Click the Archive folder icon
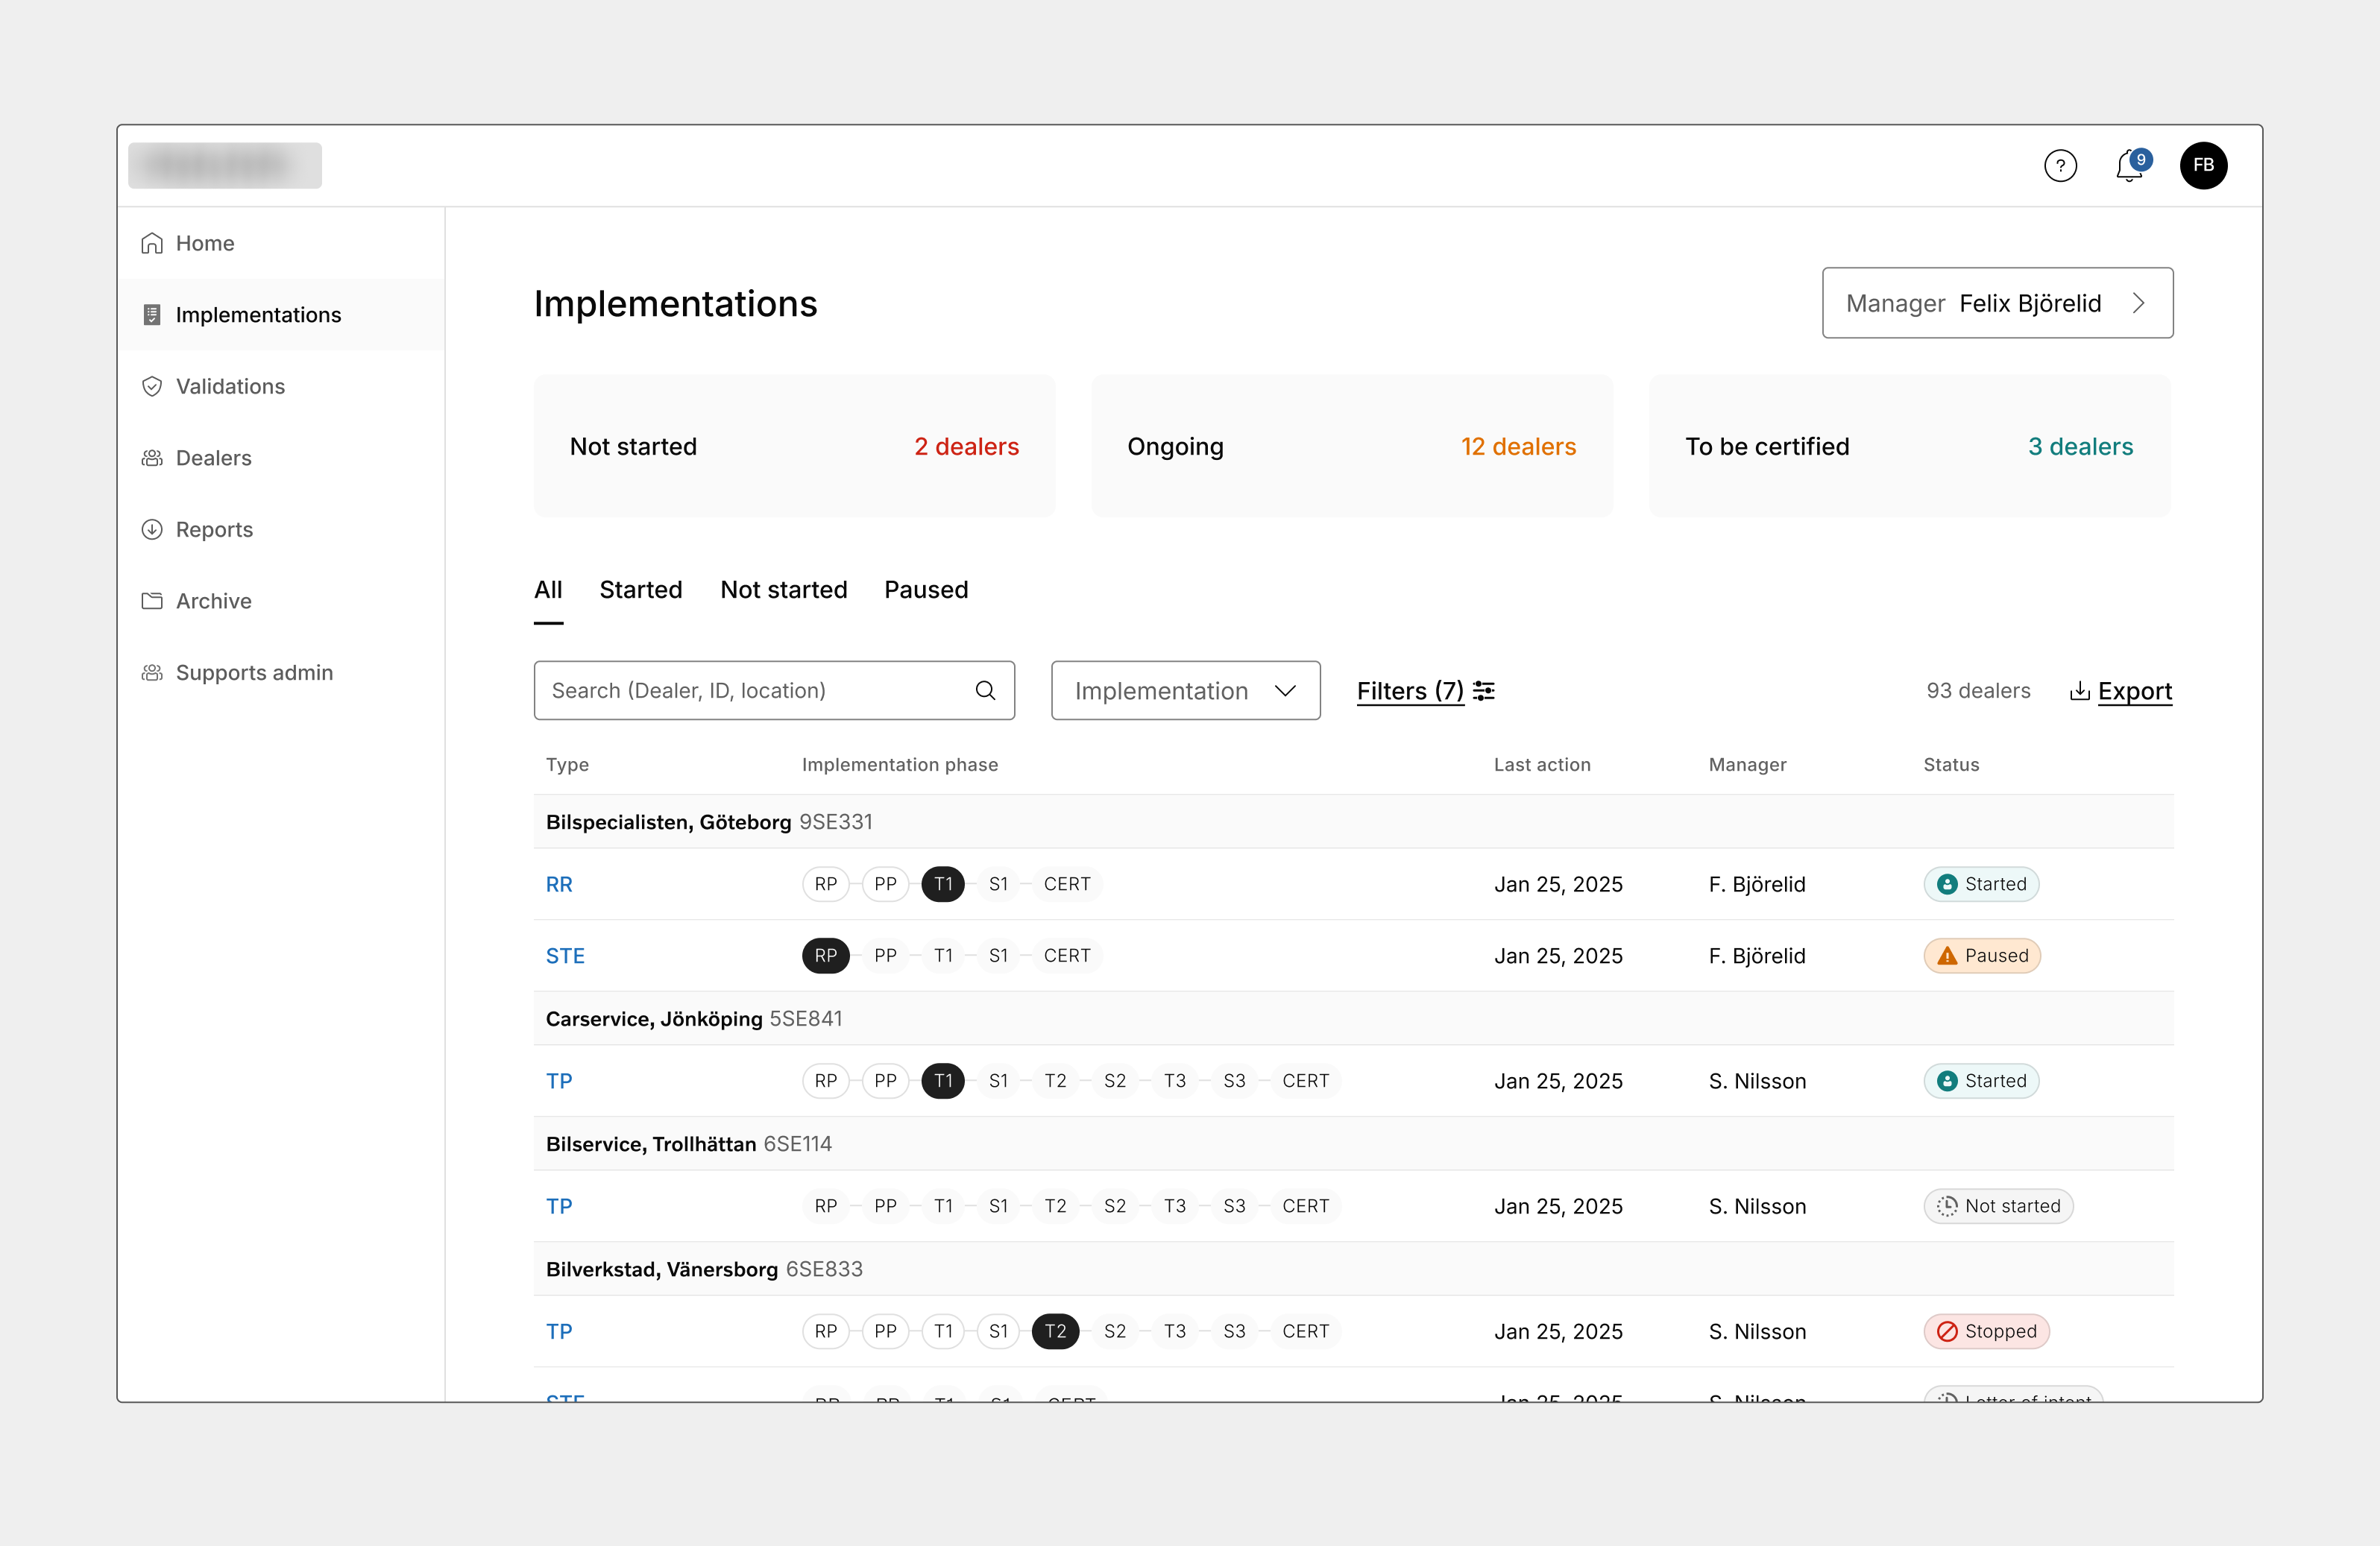The height and width of the screenshot is (1546, 2380). coord(152,601)
